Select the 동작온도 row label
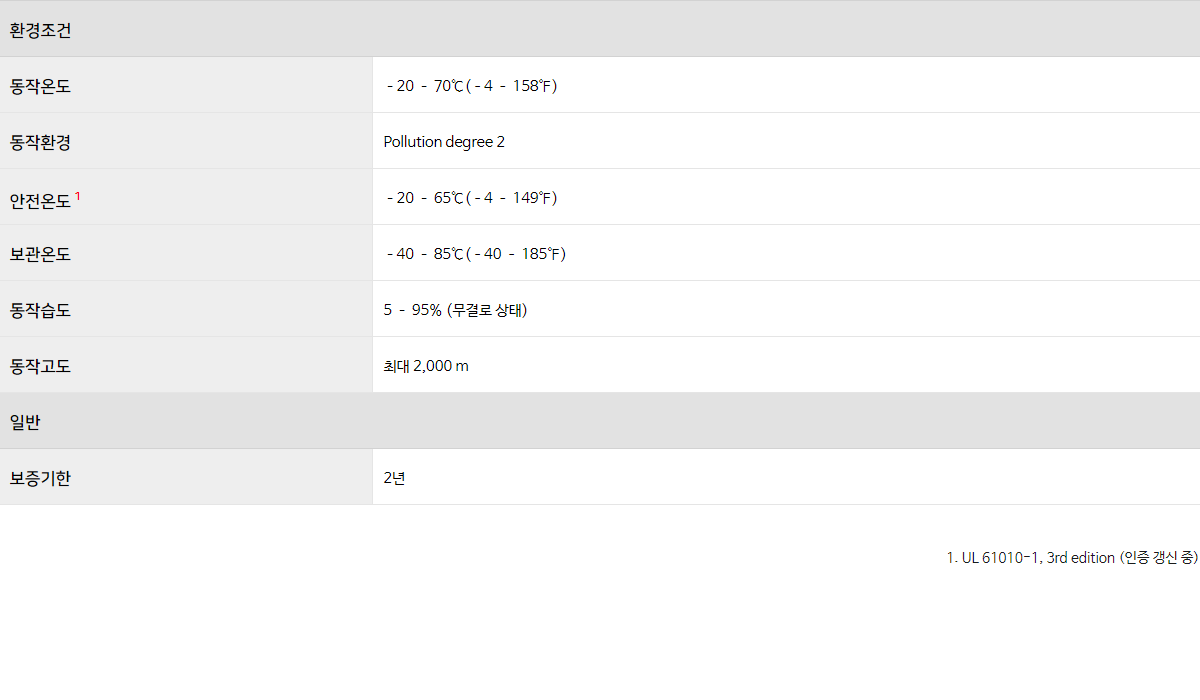1200x700 pixels. point(41,86)
